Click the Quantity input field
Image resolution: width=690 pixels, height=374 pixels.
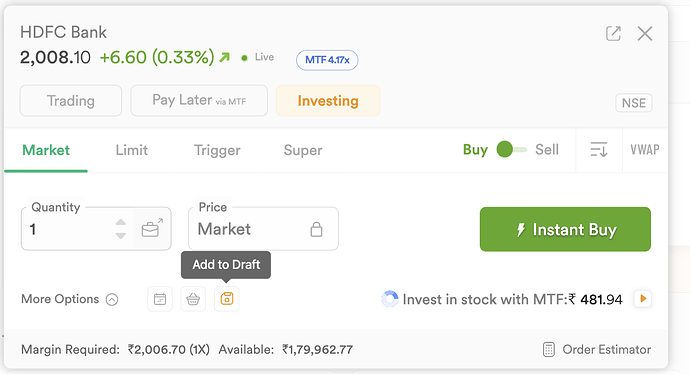coord(70,229)
